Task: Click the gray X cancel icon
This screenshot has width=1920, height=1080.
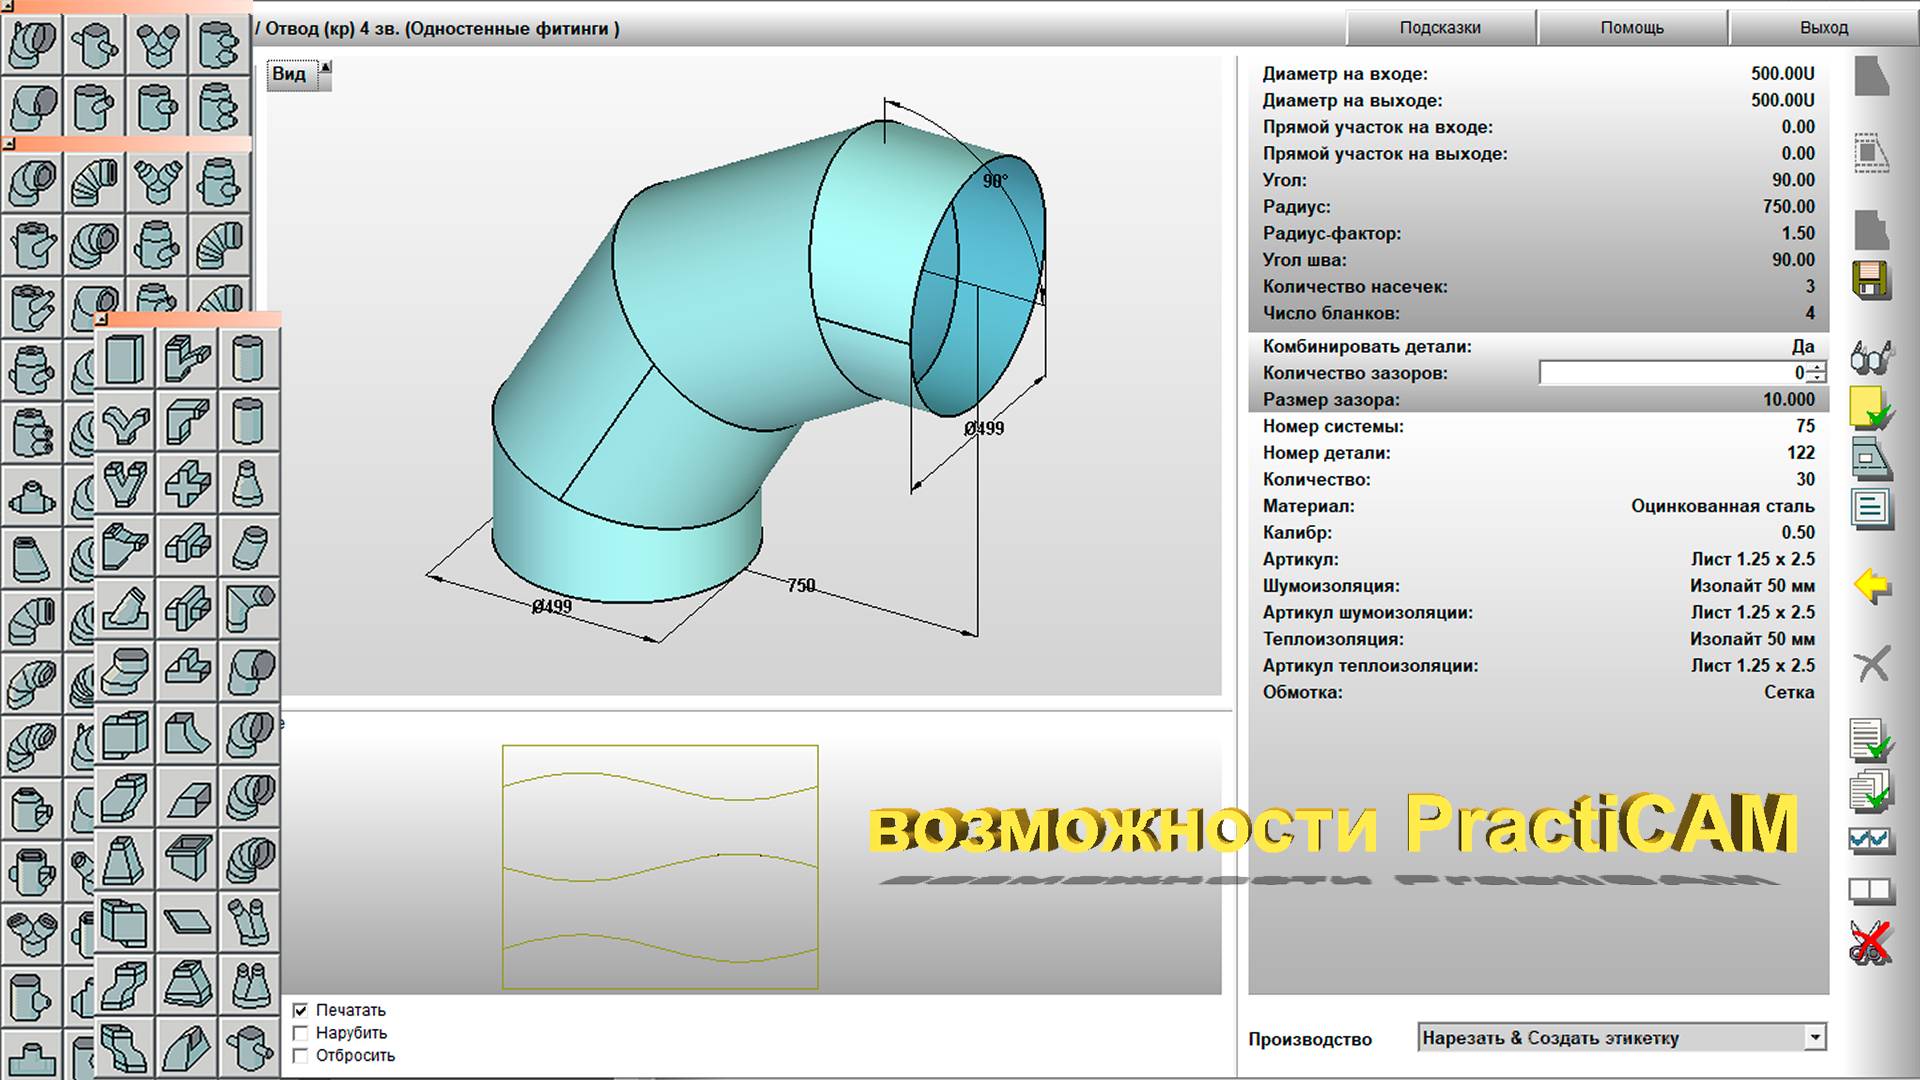Action: pyautogui.click(x=1872, y=664)
